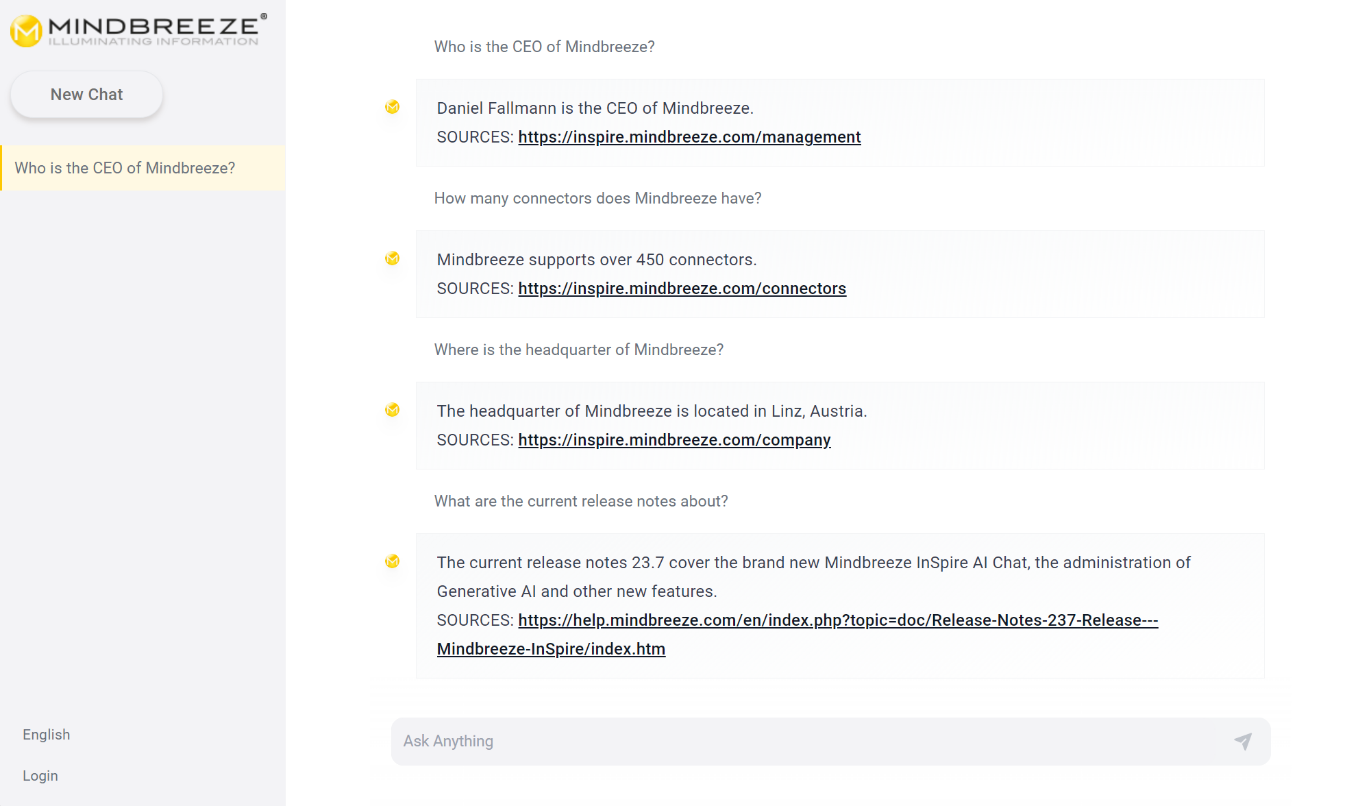Click bot avatar beside CEO answer
This screenshot has height=806, width=1360.
(392, 107)
